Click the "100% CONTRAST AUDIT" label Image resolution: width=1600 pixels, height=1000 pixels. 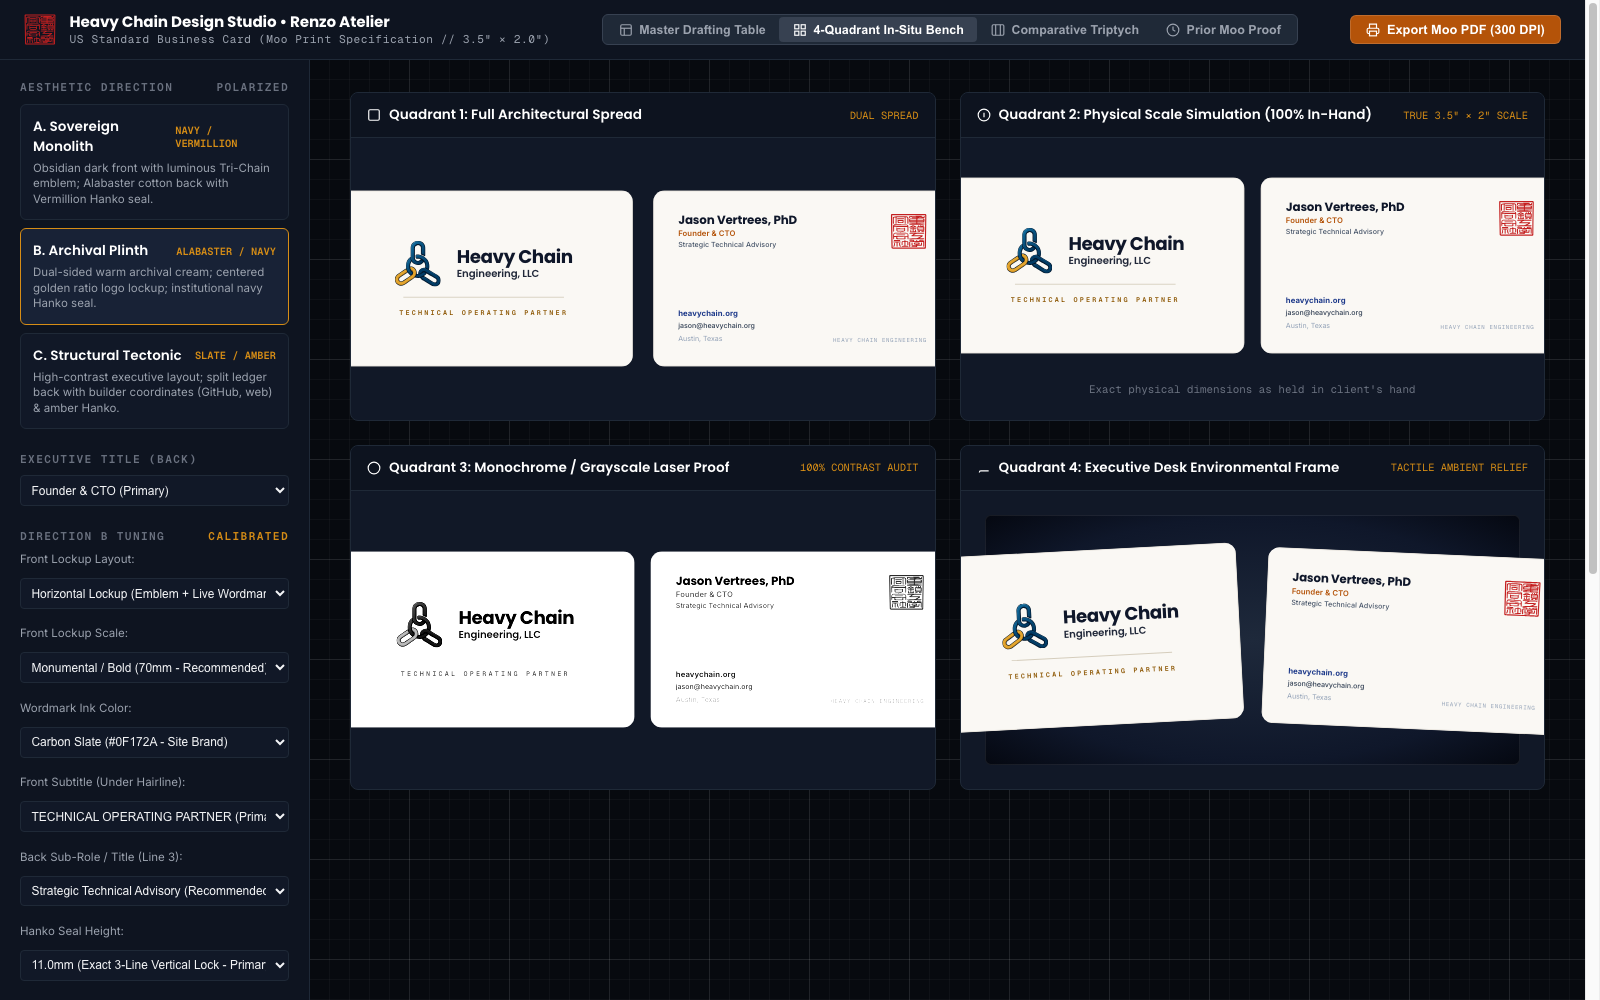(x=859, y=468)
